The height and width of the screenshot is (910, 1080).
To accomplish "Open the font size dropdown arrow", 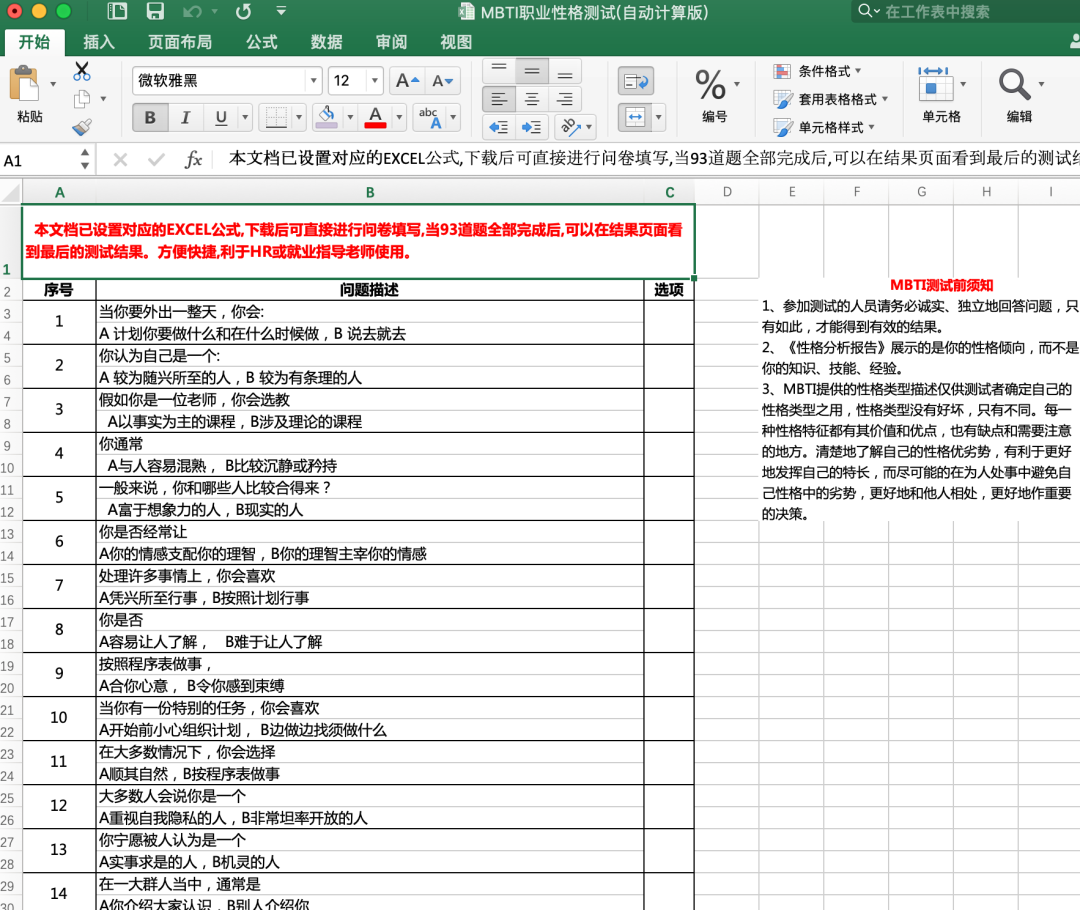I will point(375,81).
